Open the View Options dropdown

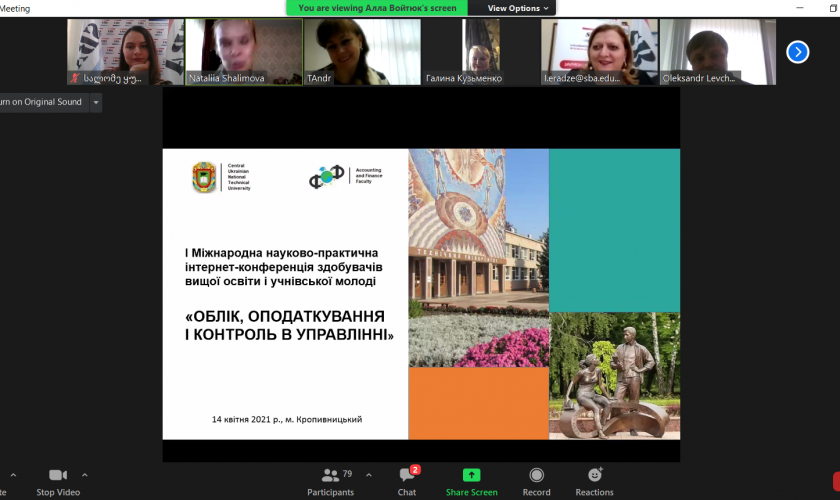[518, 8]
